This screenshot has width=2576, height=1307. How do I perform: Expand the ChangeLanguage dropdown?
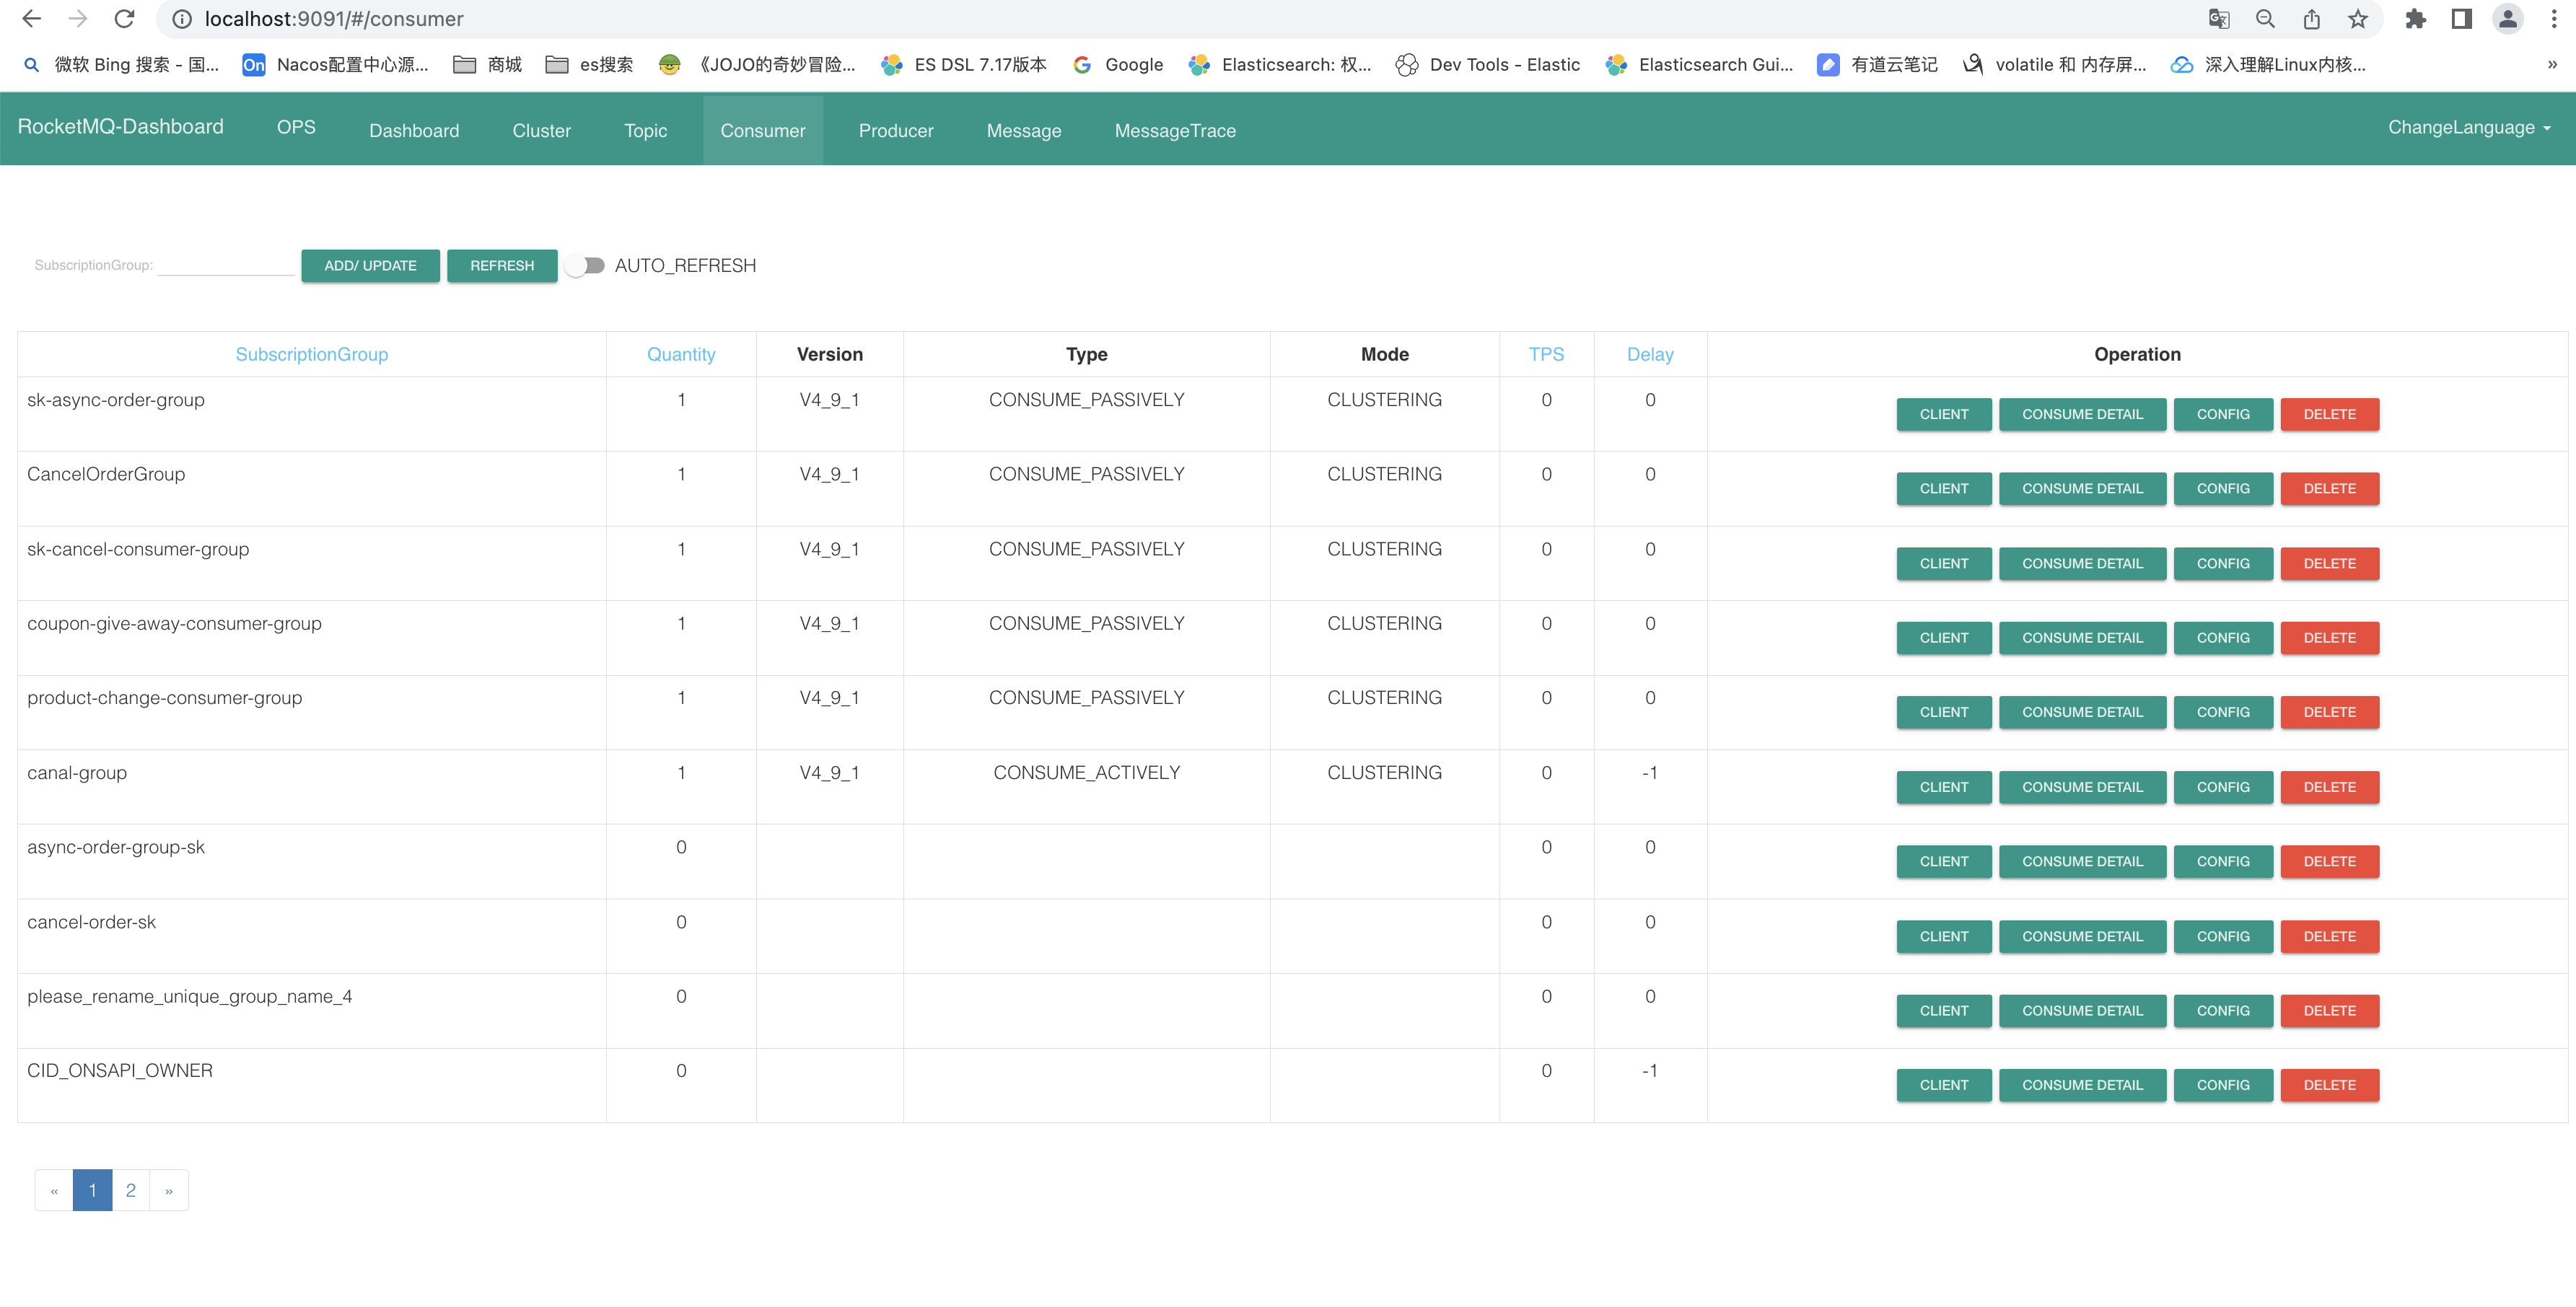click(2469, 127)
